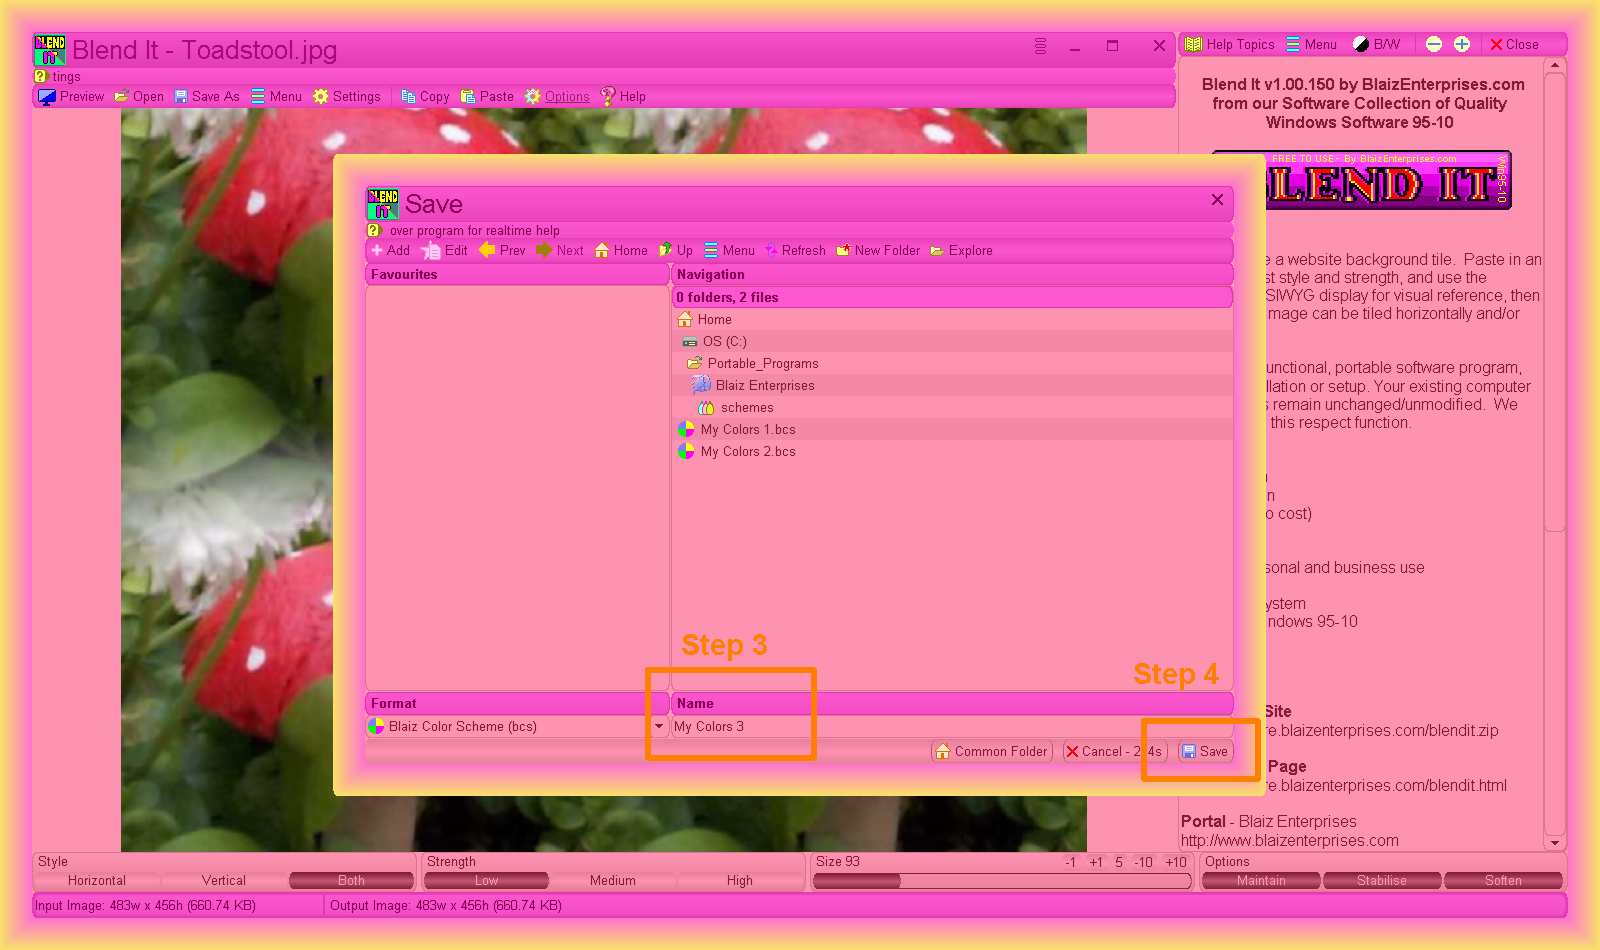The height and width of the screenshot is (950, 1600).
Task: Open Menu in Save dialog toolbar
Action: click(729, 251)
